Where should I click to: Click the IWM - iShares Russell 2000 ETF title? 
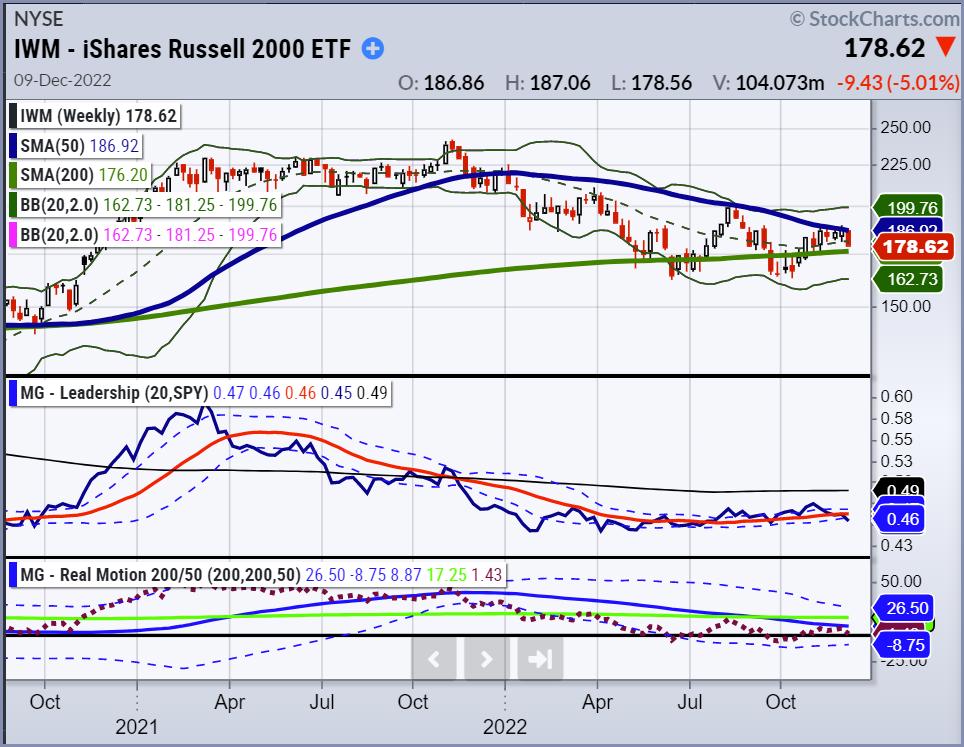pos(182,49)
